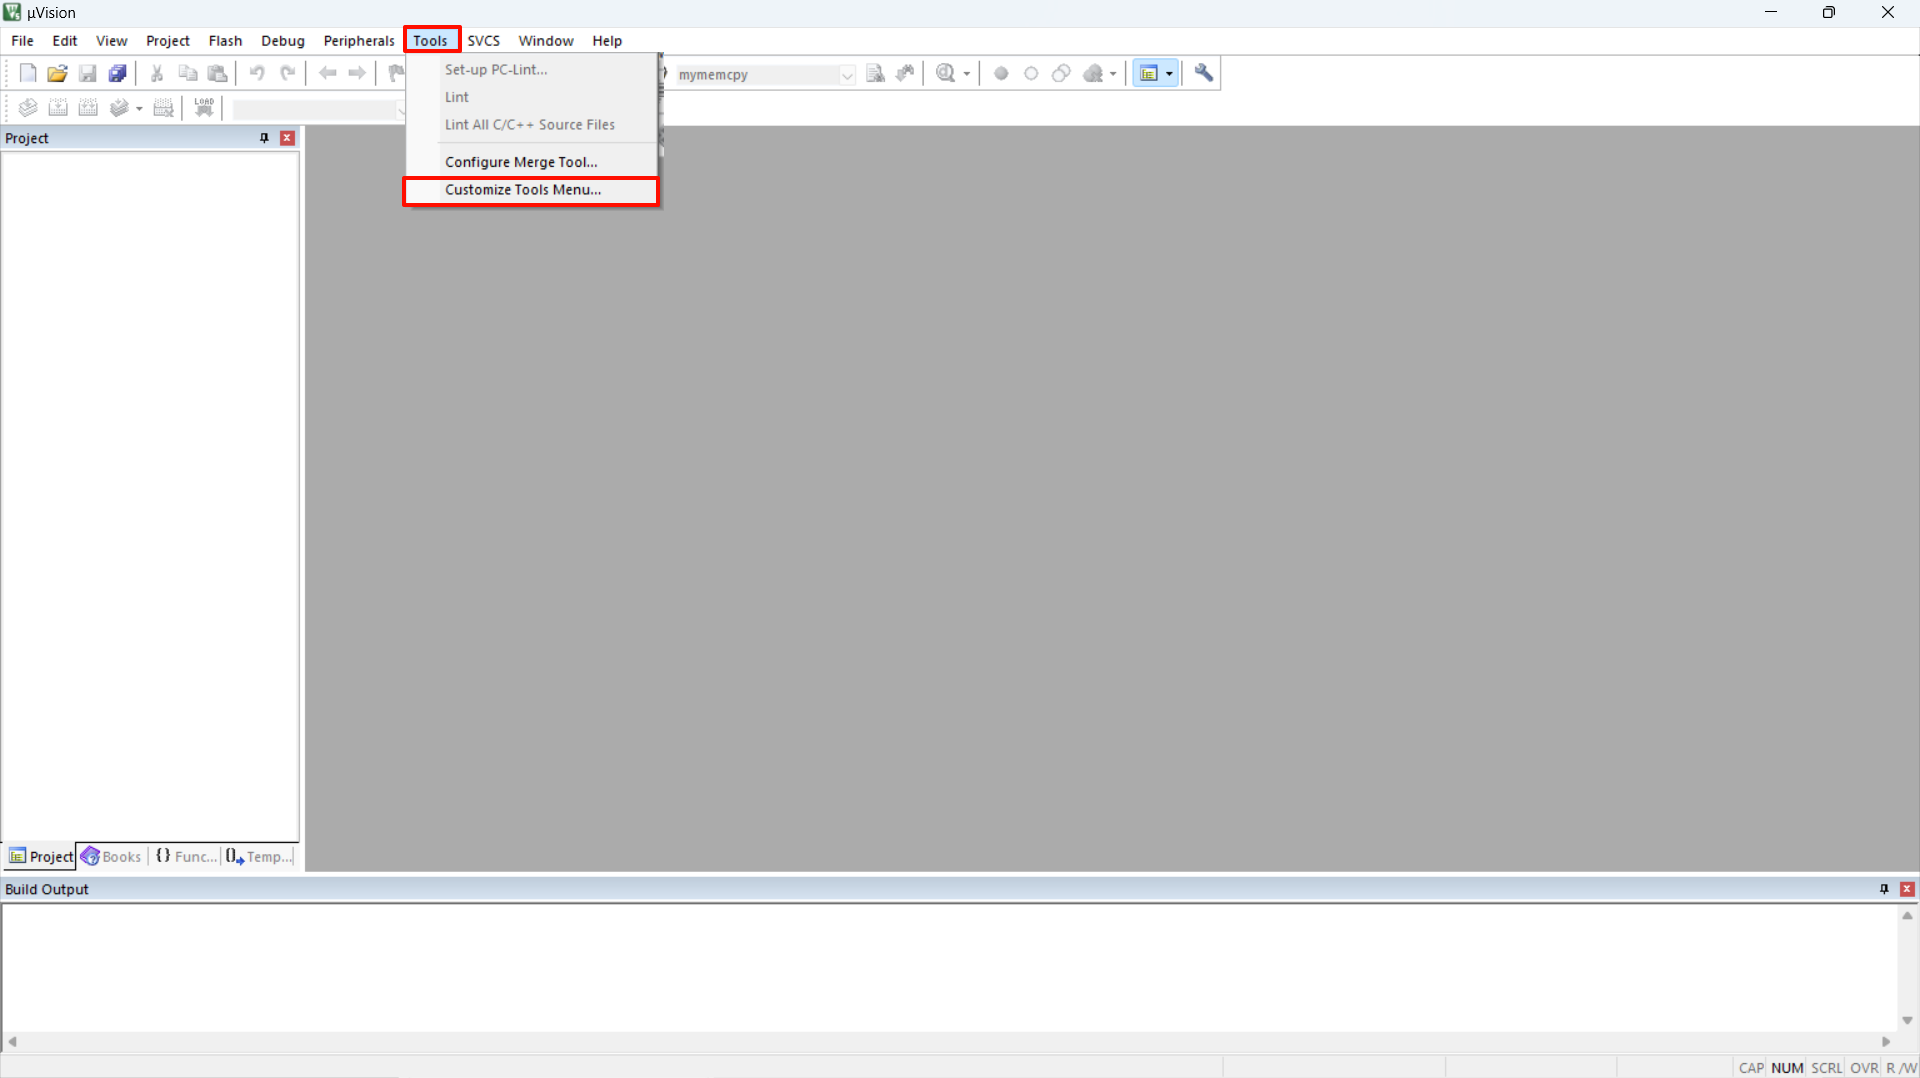Open the Debug menu
The width and height of the screenshot is (1920, 1078).
[x=283, y=40]
